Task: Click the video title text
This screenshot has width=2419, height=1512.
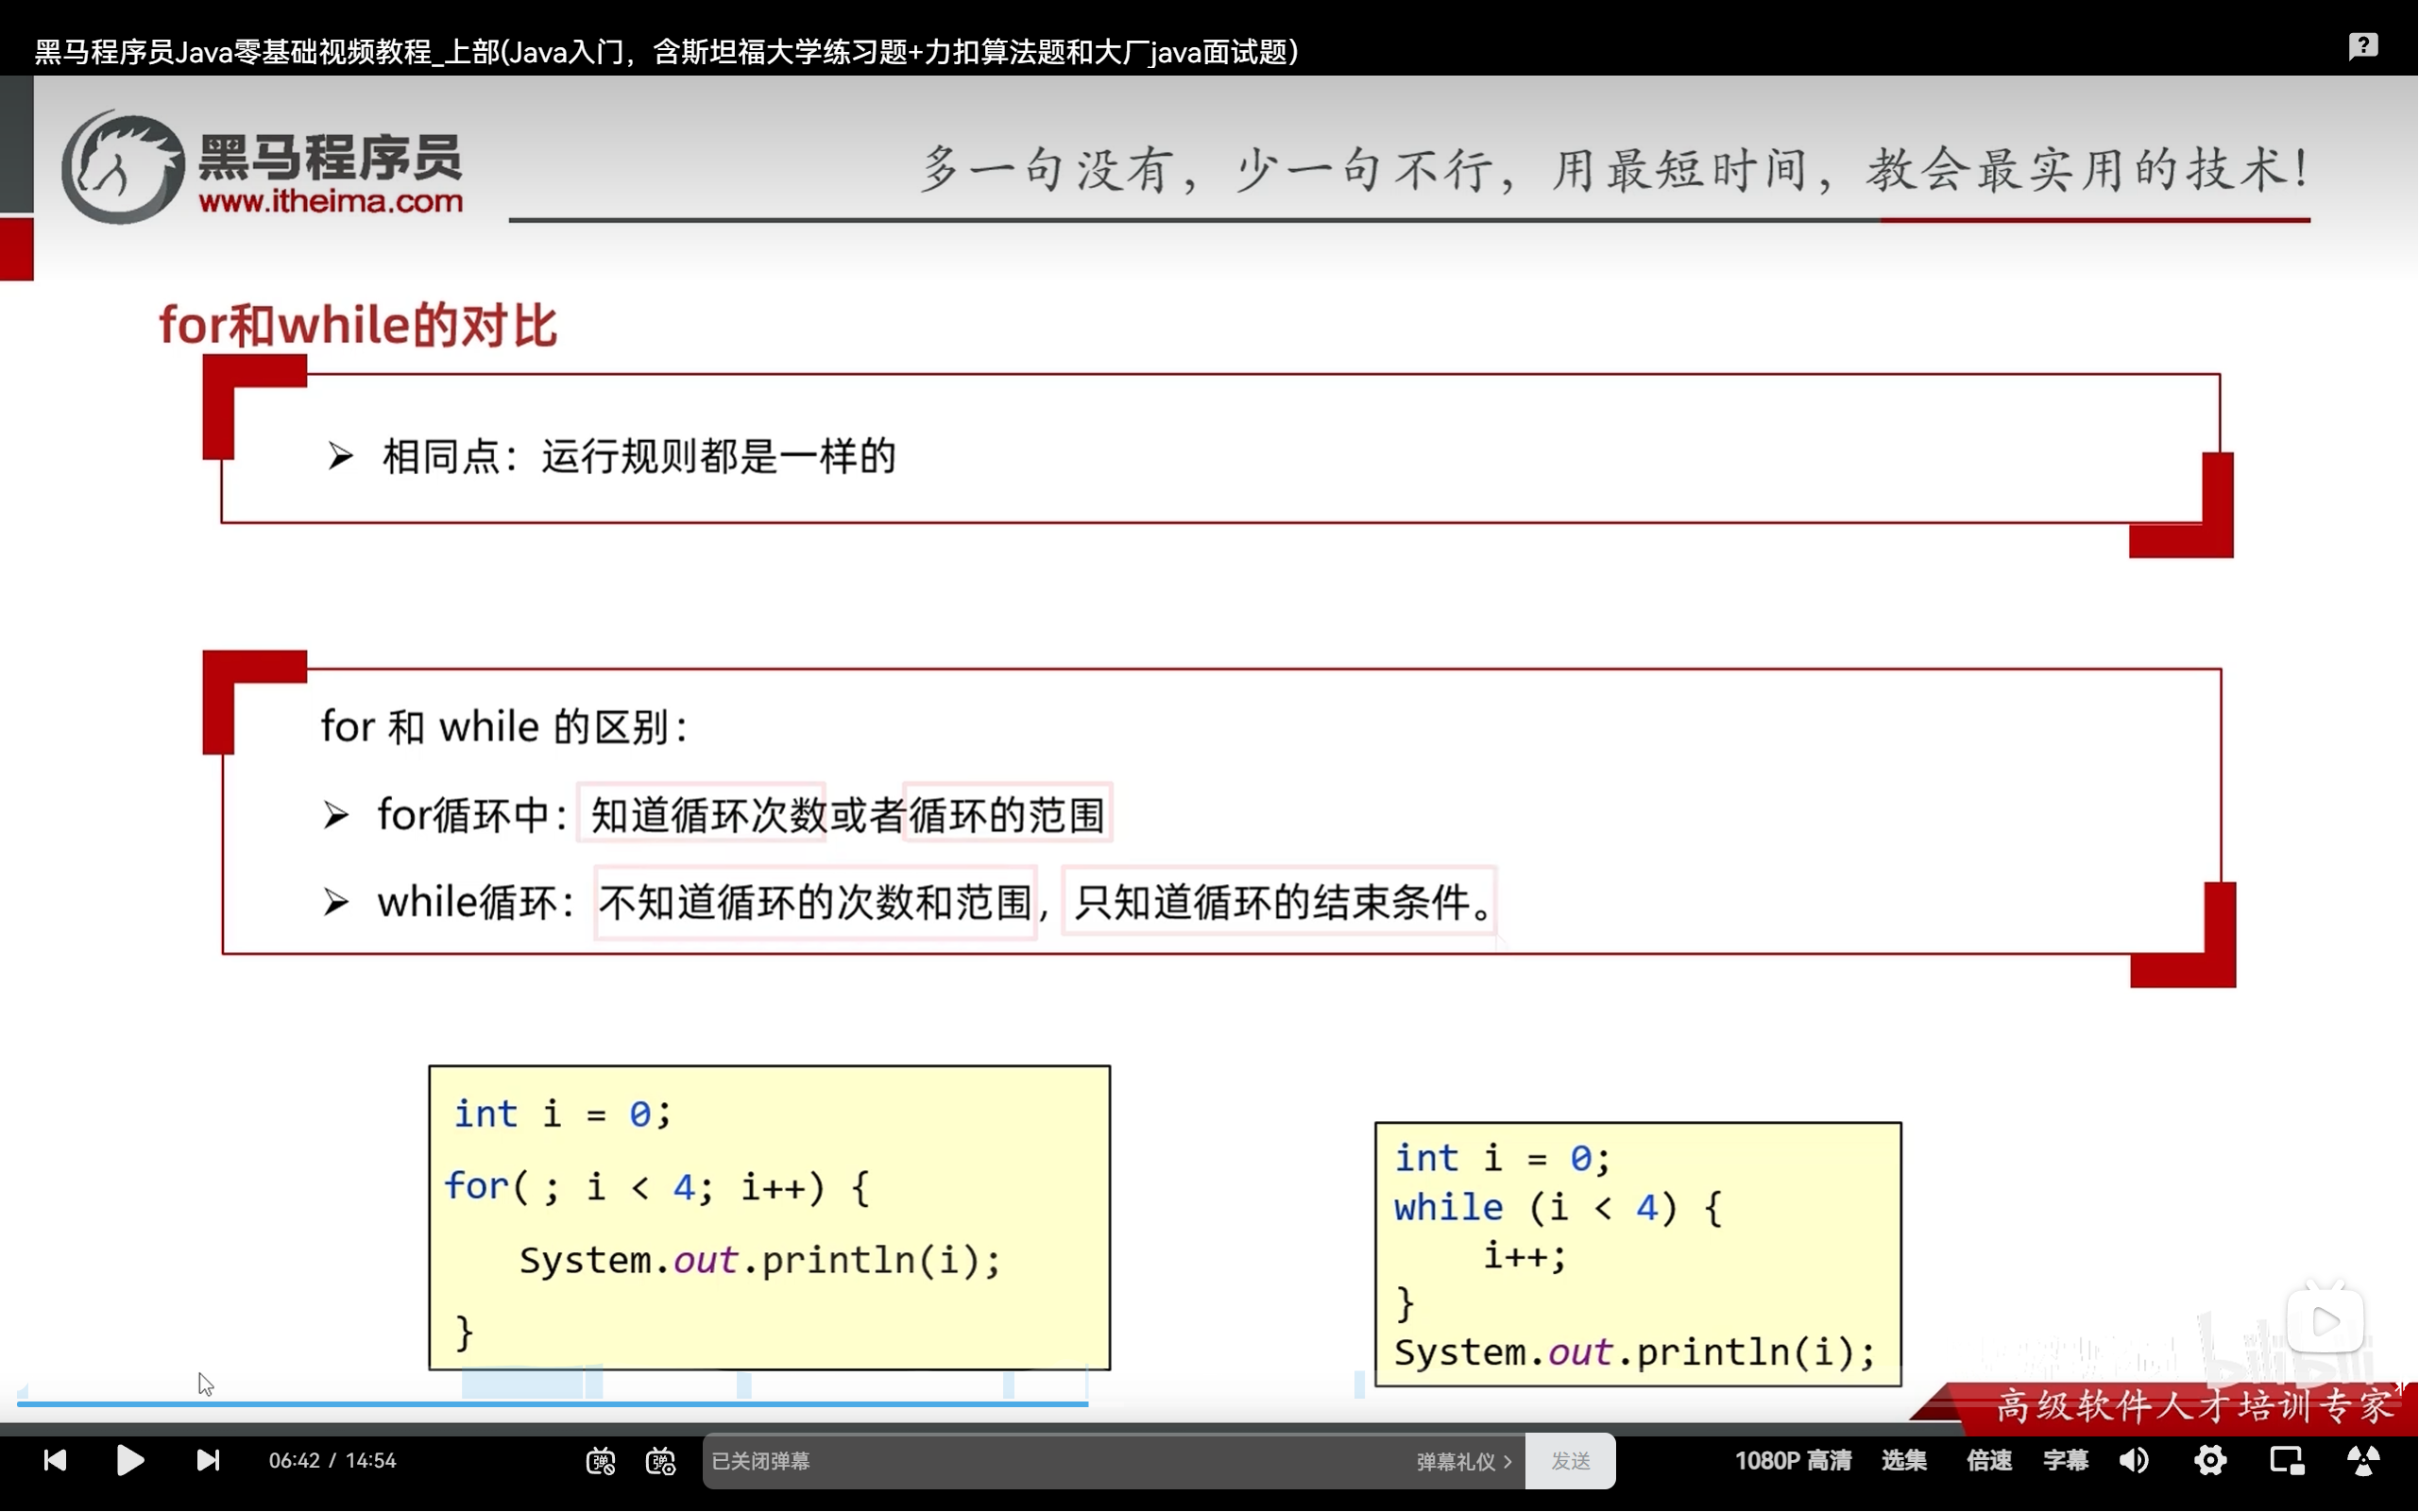Action: tap(666, 52)
